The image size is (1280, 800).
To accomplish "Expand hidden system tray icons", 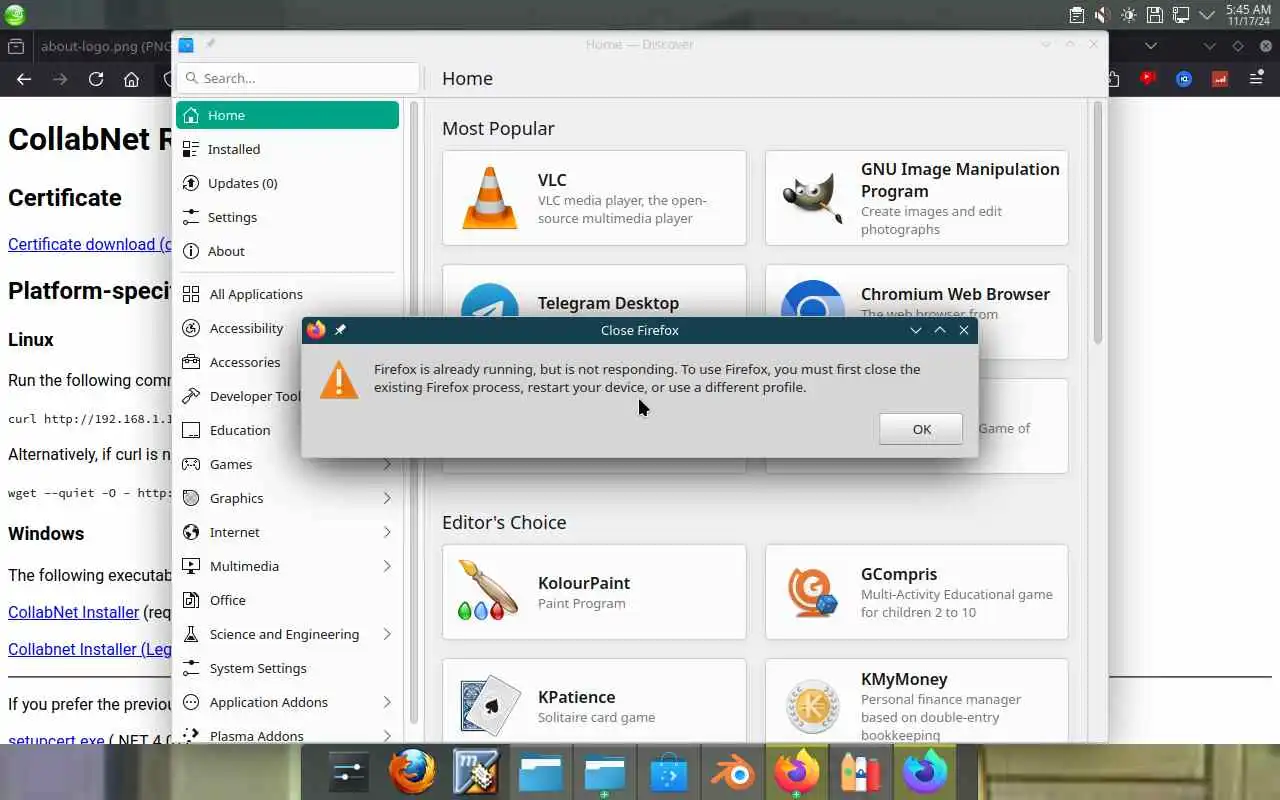I will pyautogui.click(x=1207, y=15).
